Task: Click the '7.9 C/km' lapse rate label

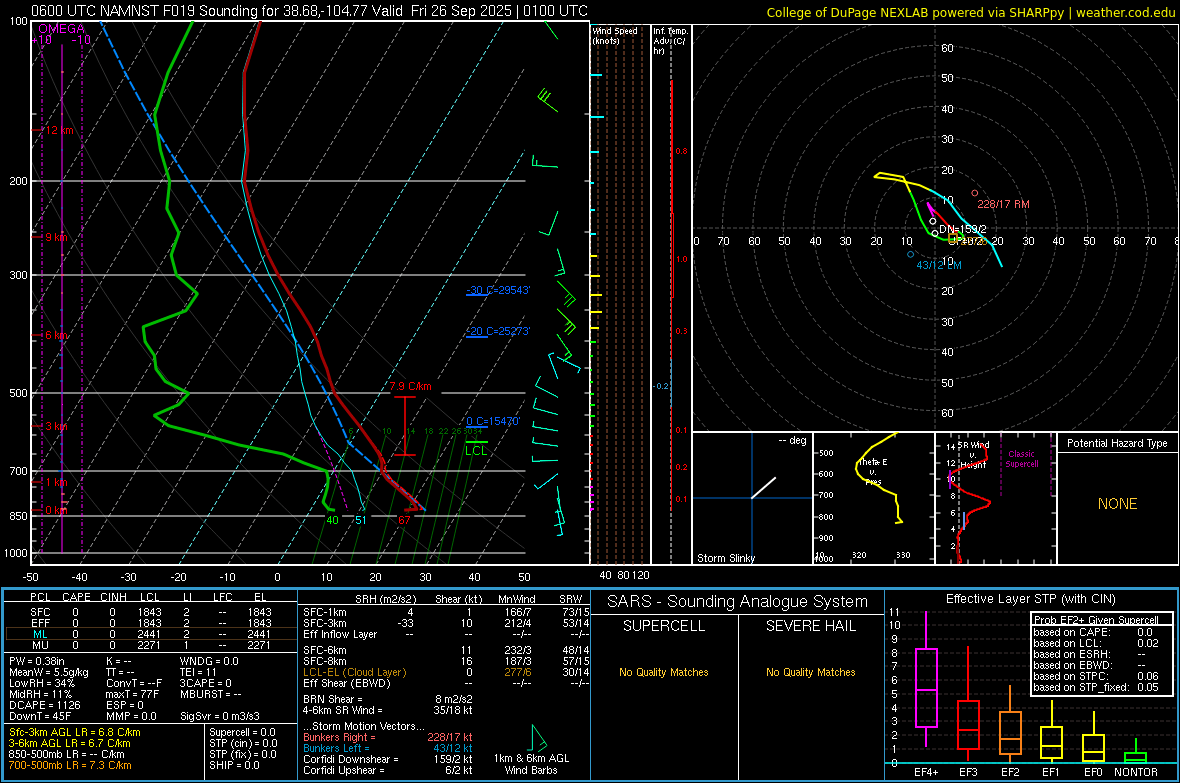Action: 410,386
